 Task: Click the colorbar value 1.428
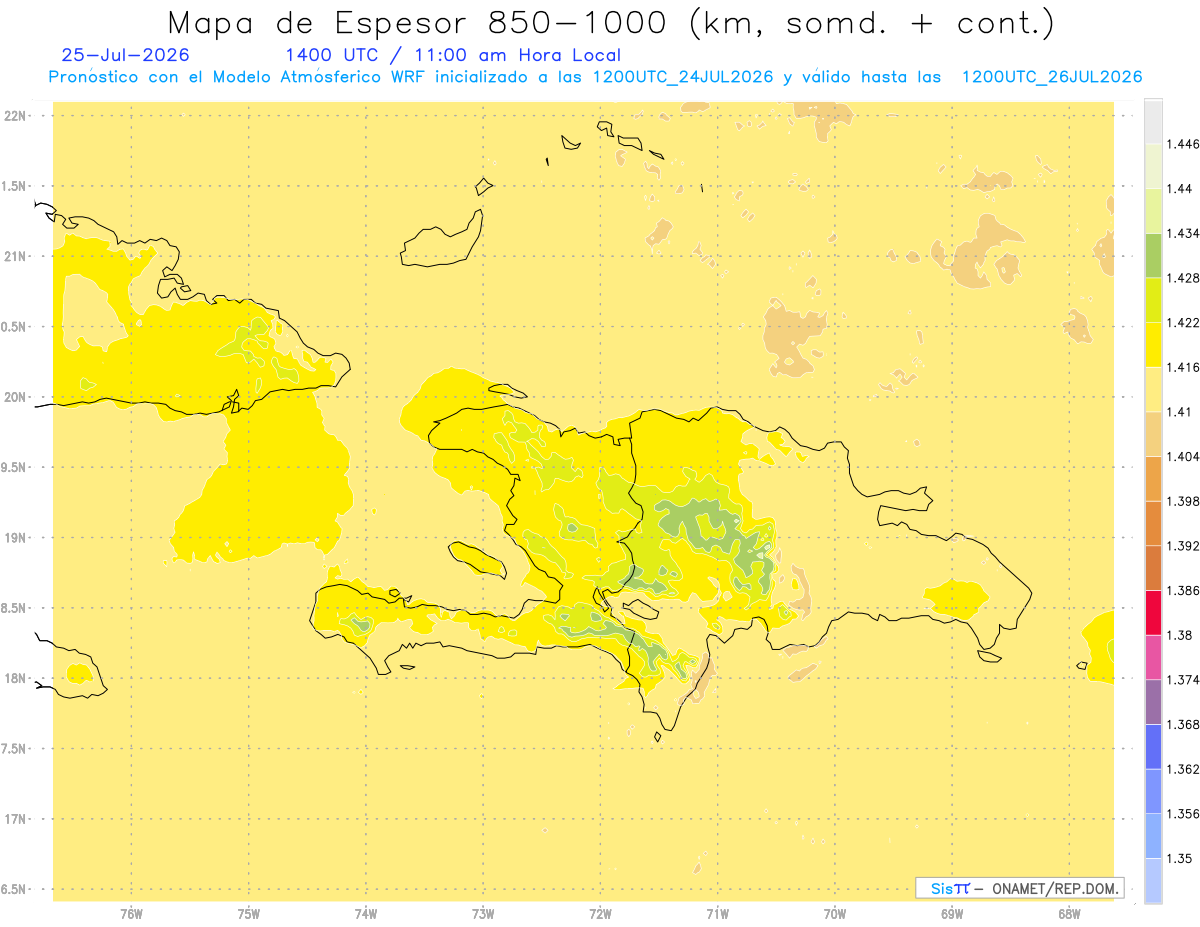tap(1182, 278)
